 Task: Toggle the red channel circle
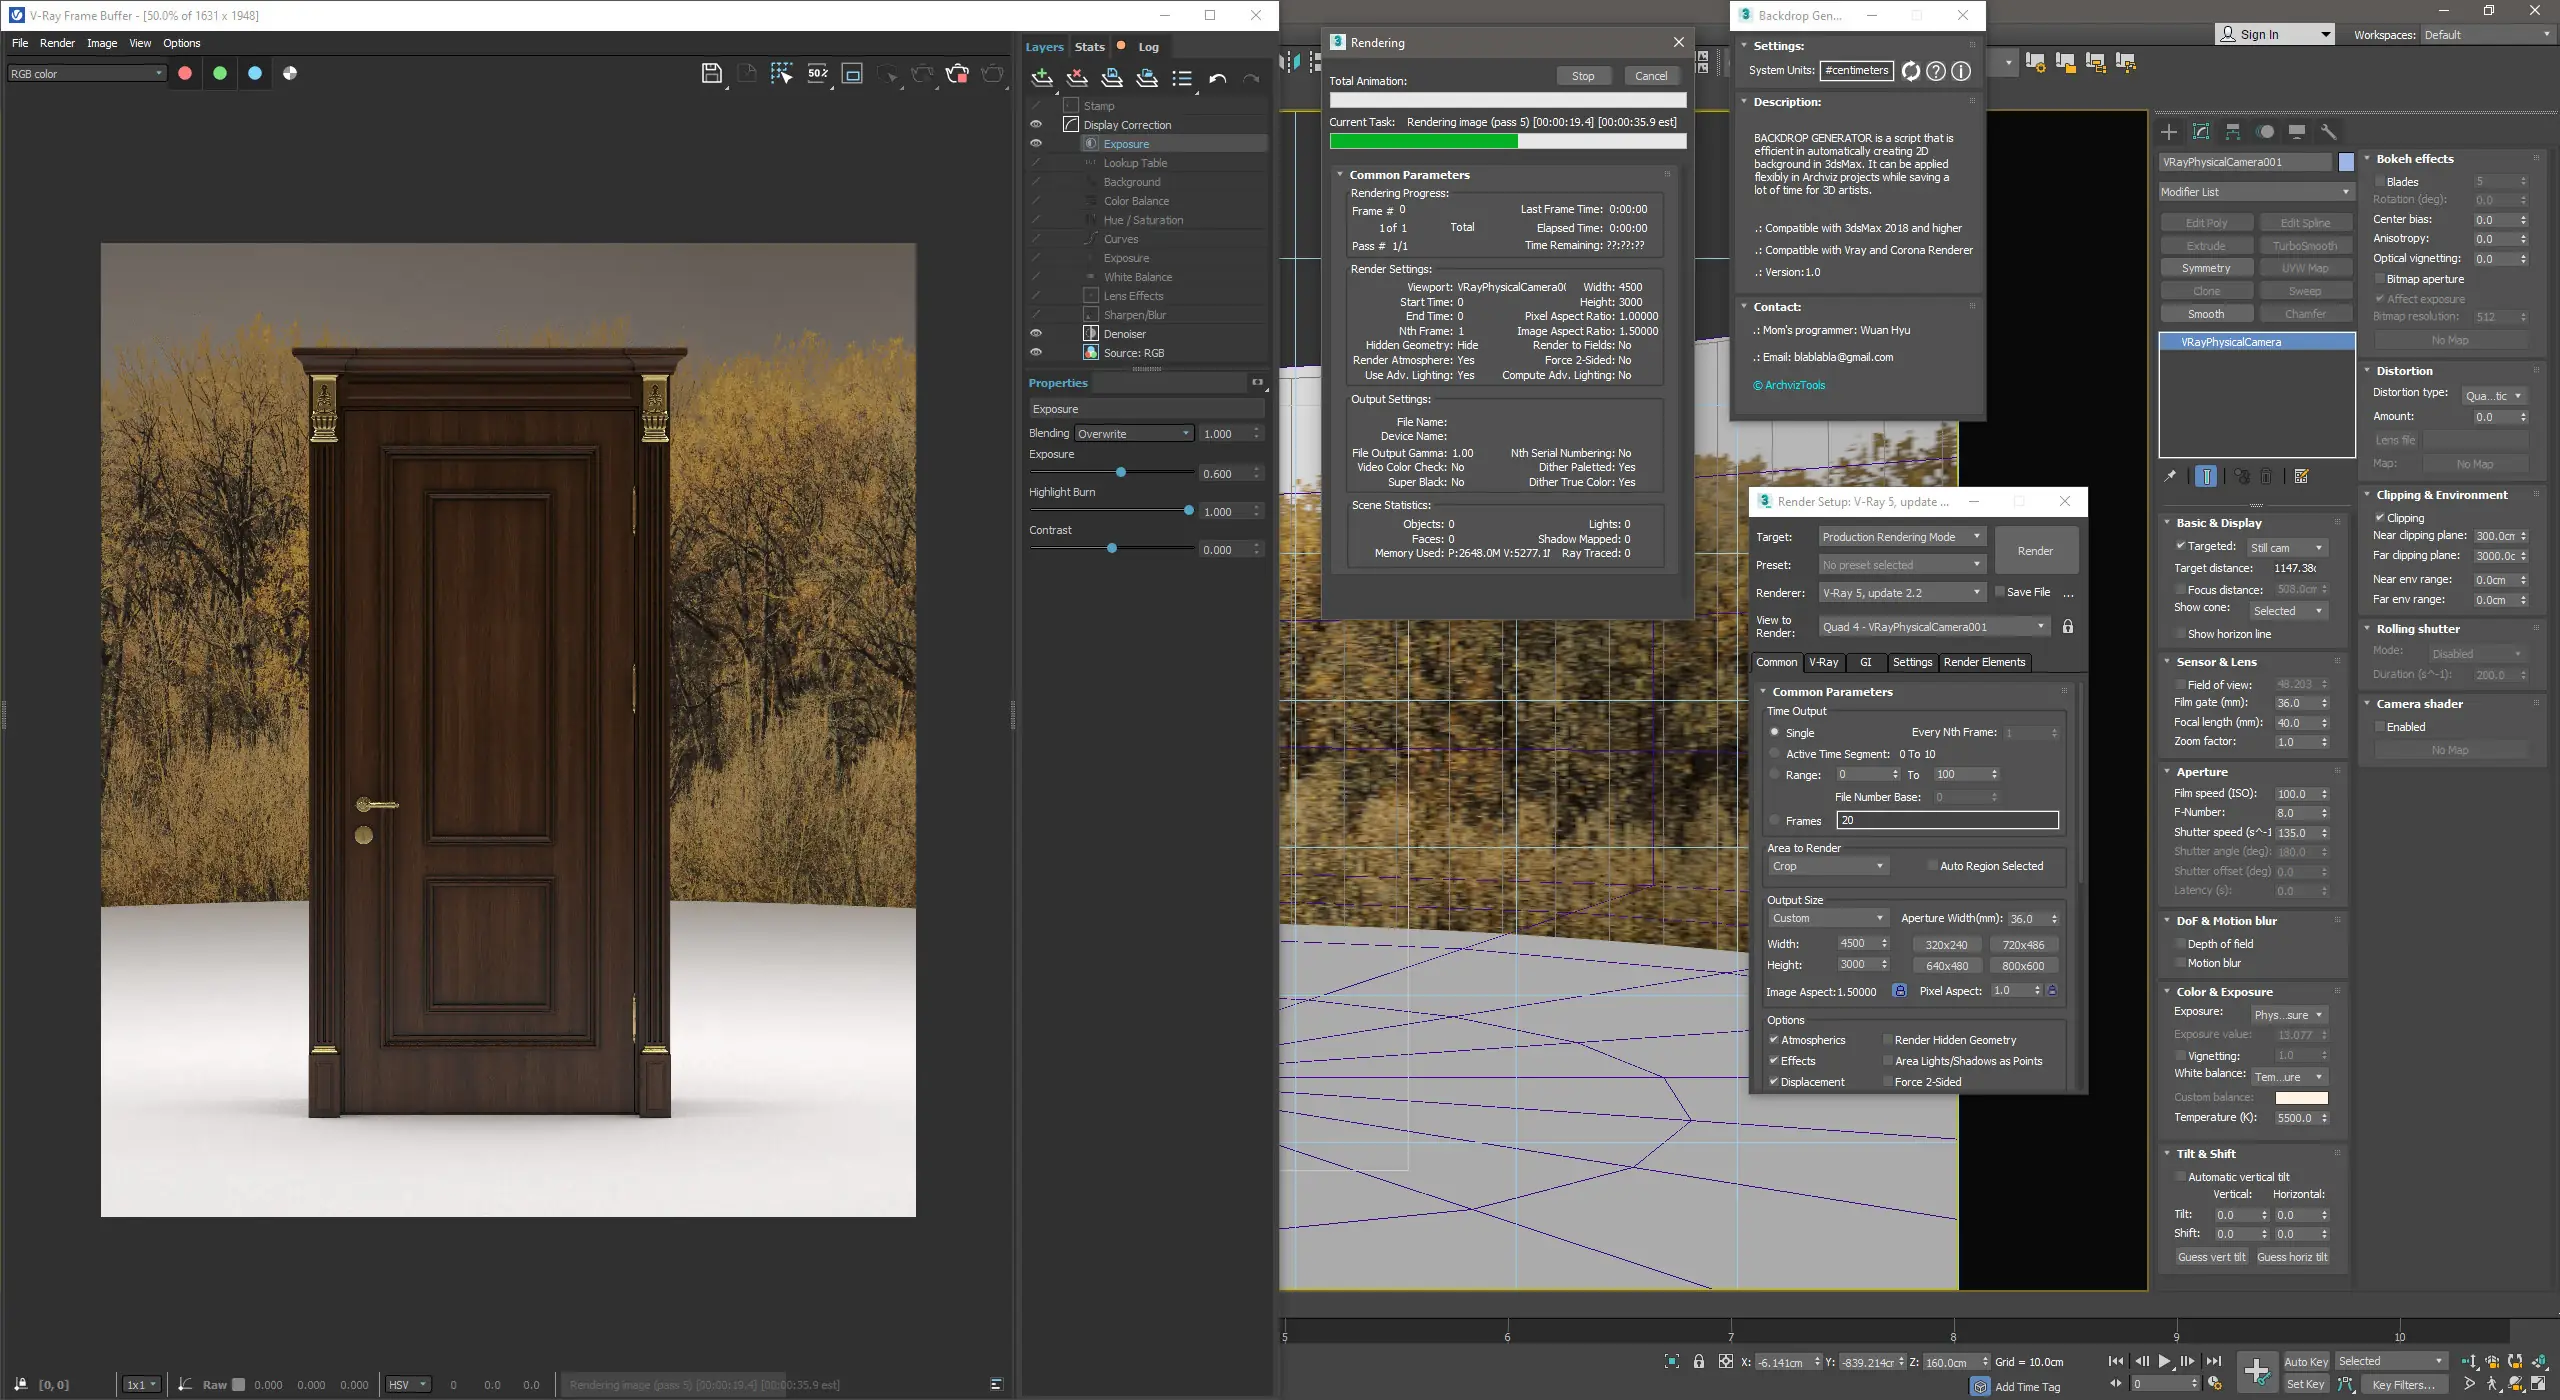[185, 73]
